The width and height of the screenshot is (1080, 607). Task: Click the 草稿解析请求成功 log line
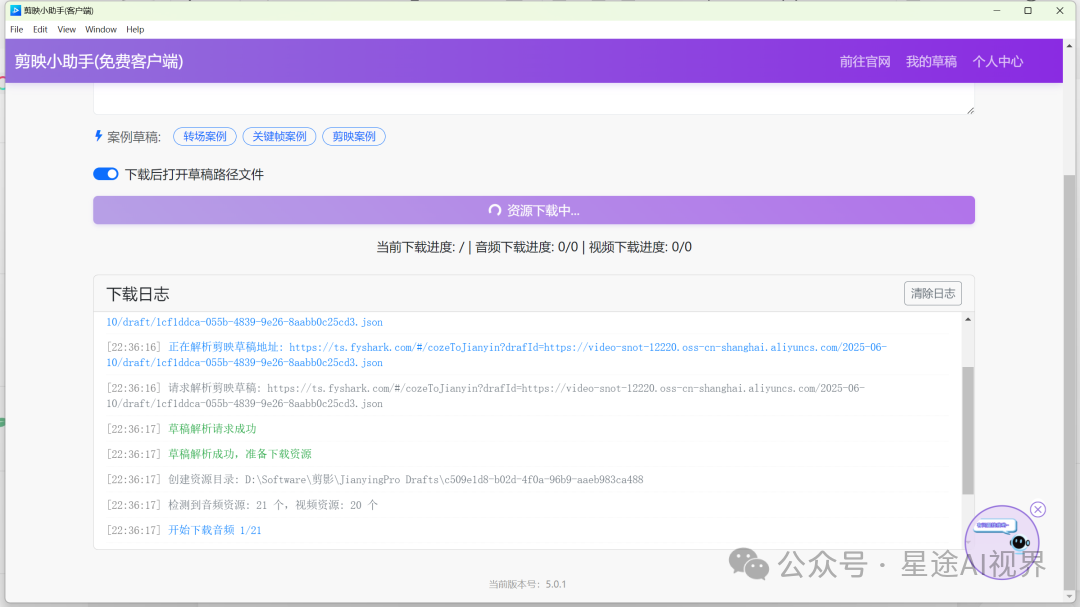pyautogui.click(x=212, y=429)
